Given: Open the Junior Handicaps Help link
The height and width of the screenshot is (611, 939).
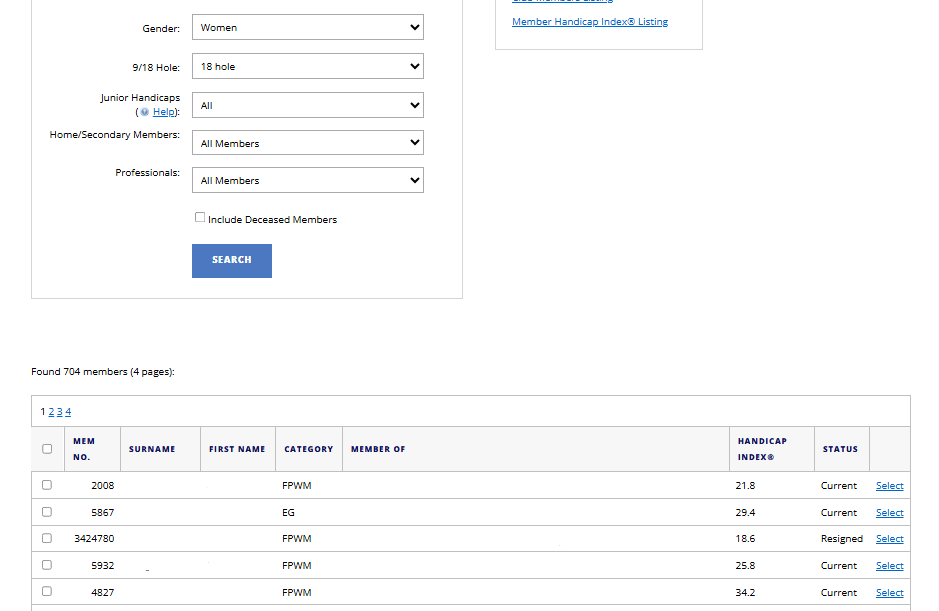Looking at the screenshot, I should pos(164,112).
